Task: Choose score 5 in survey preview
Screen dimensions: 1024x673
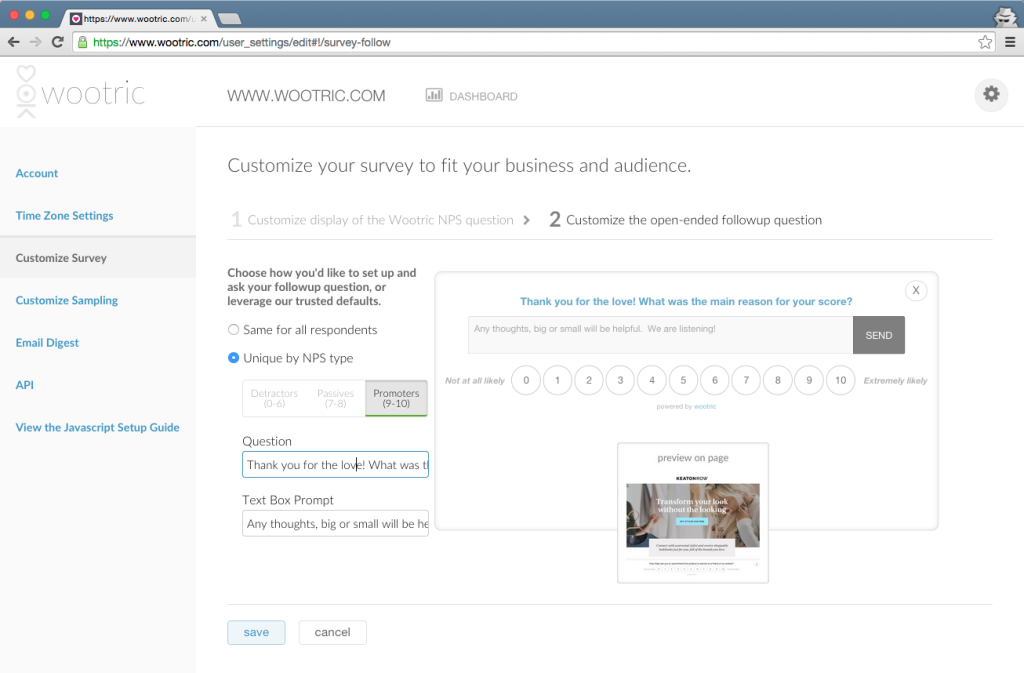Action: (x=683, y=381)
